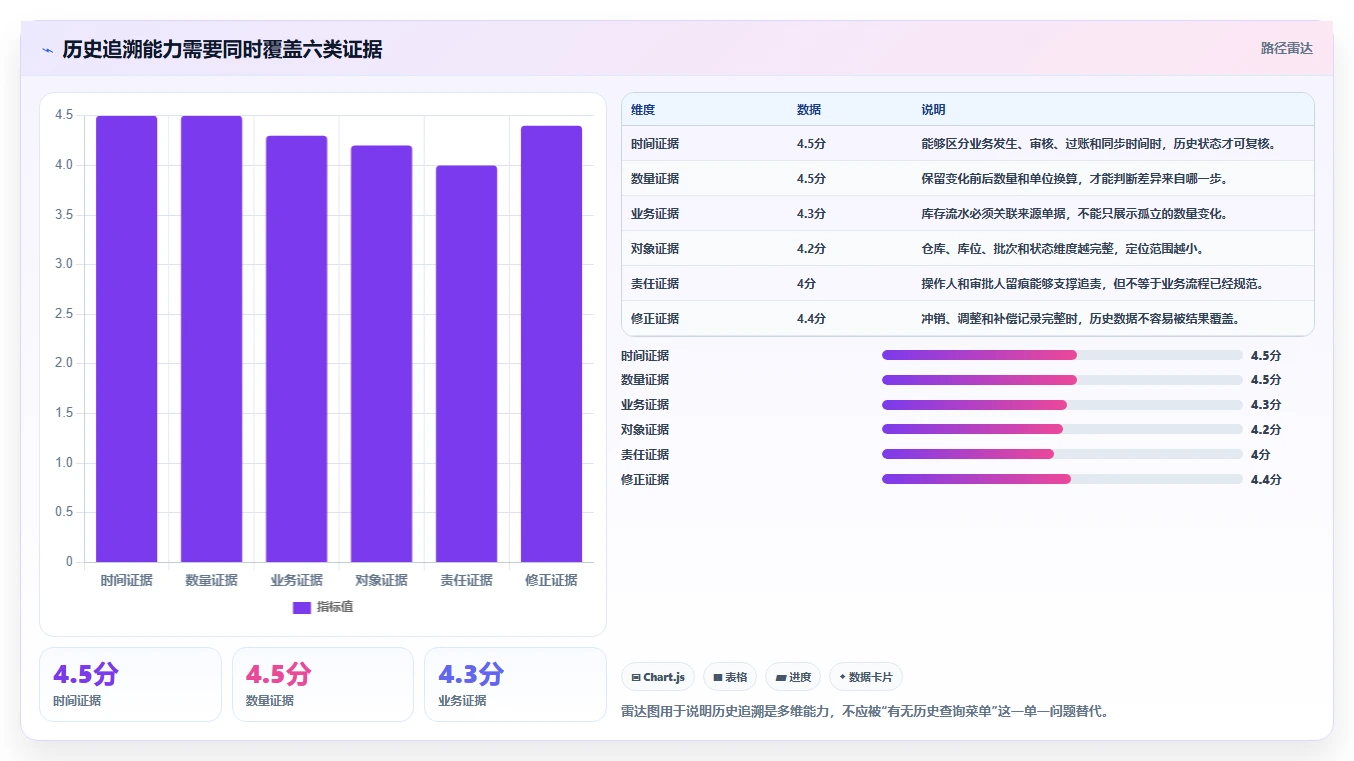Click the 路径雷达 tag in header
Screen dimensions: 1354x761
[x=1286, y=48]
